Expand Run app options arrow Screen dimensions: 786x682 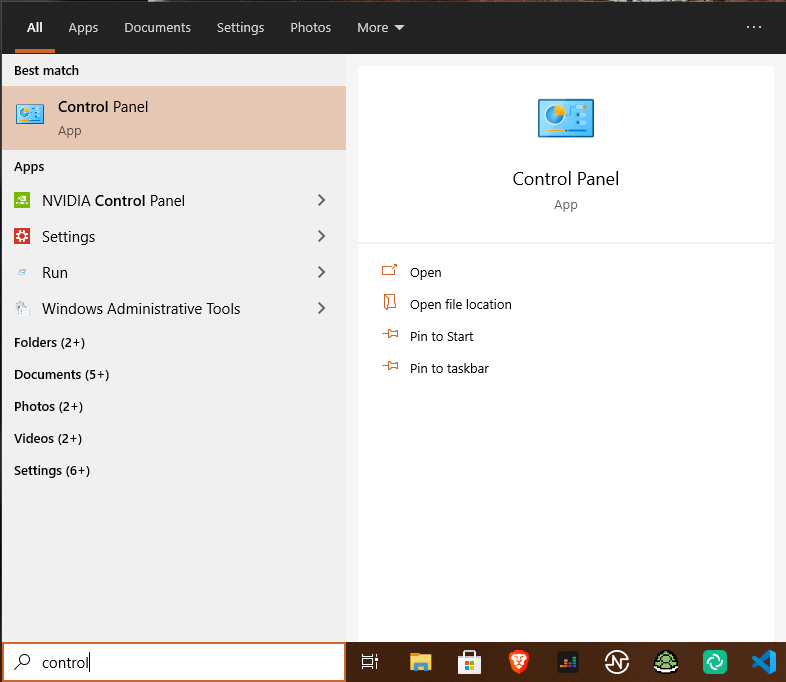coord(321,272)
